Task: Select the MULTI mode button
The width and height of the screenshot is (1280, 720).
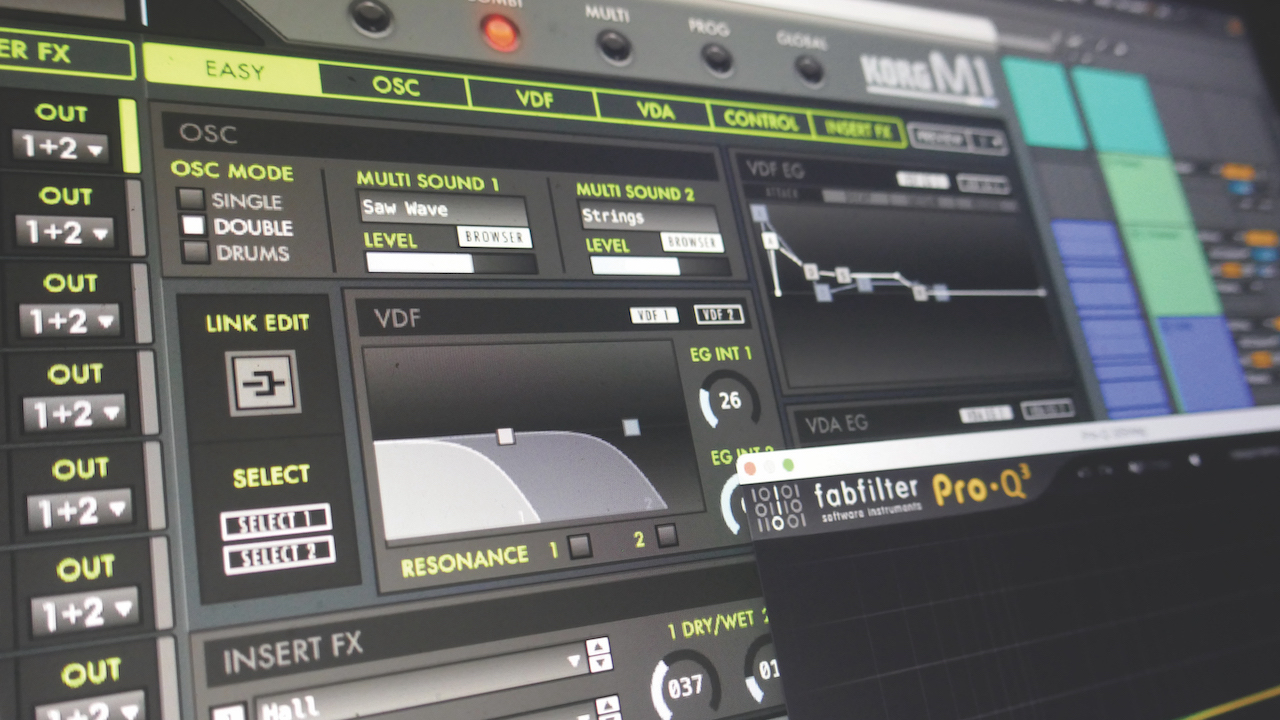Action: click(x=614, y=46)
